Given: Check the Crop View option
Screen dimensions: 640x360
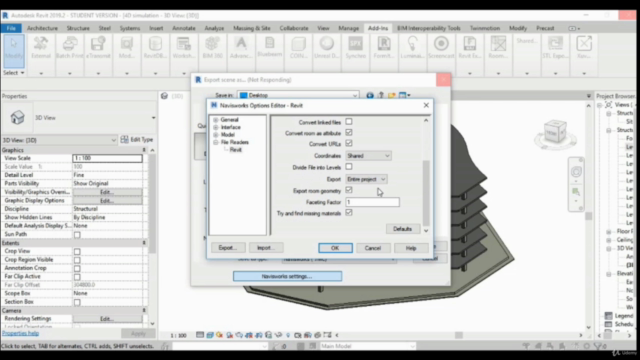Looking at the screenshot, I should click(77, 251).
